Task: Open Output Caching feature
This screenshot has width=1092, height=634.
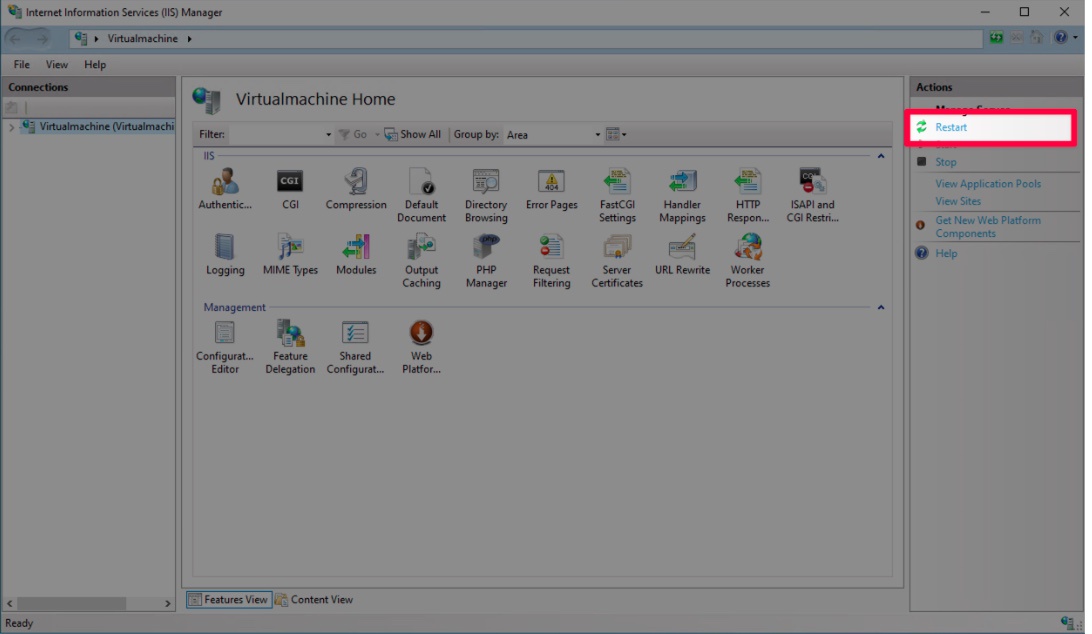Action: (421, 261)
